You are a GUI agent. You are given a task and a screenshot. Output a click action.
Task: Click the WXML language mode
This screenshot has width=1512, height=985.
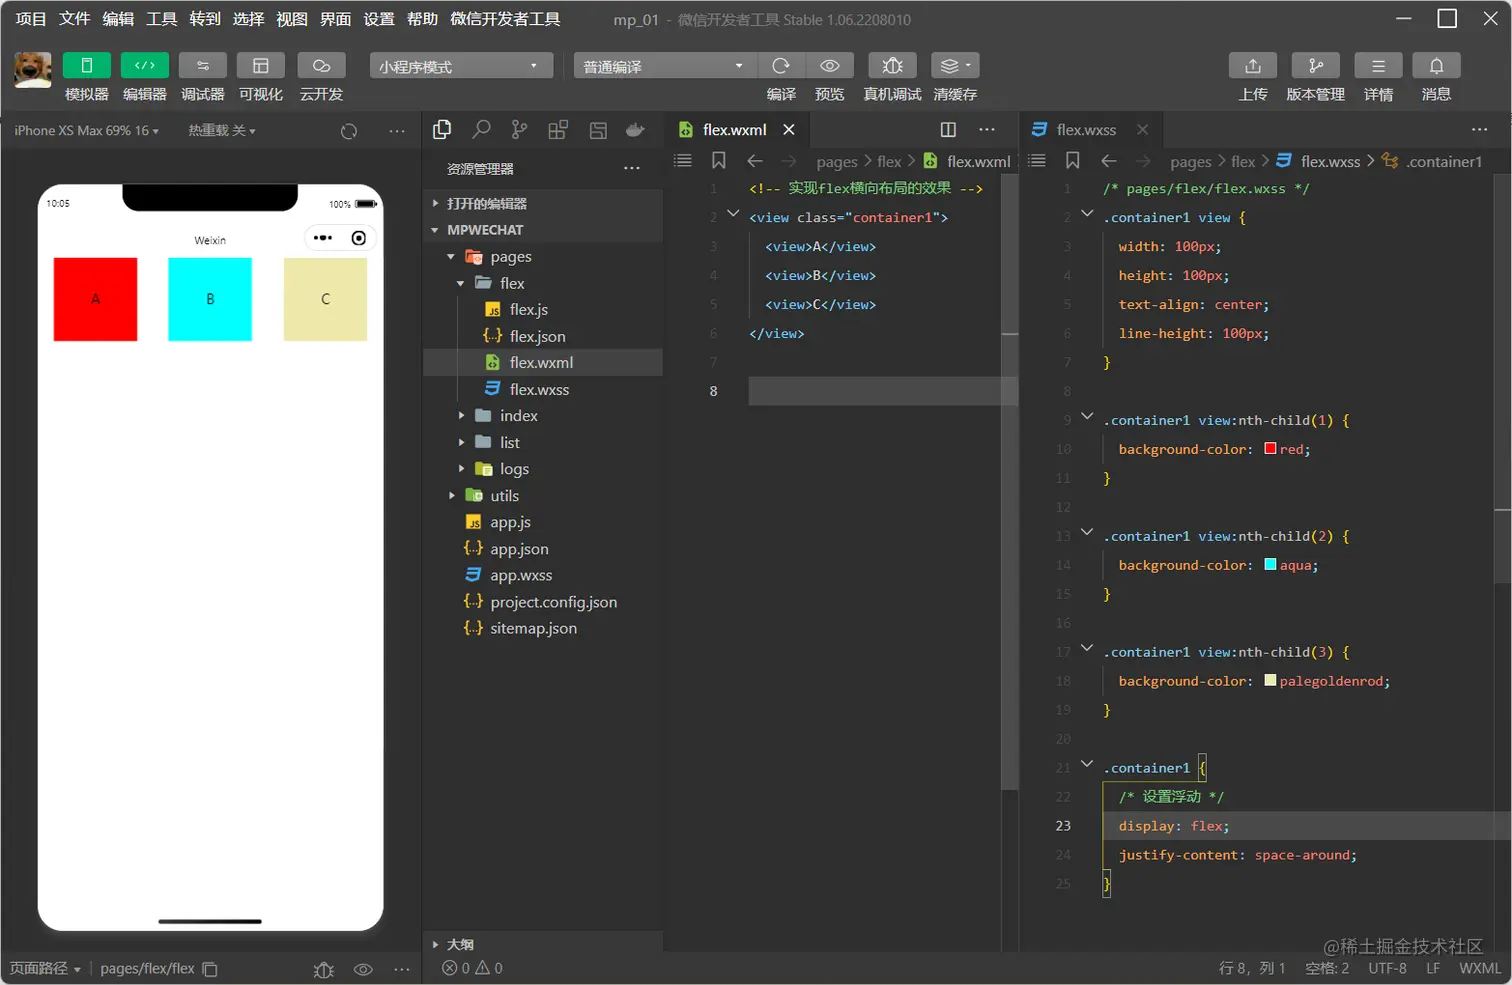1479,968
